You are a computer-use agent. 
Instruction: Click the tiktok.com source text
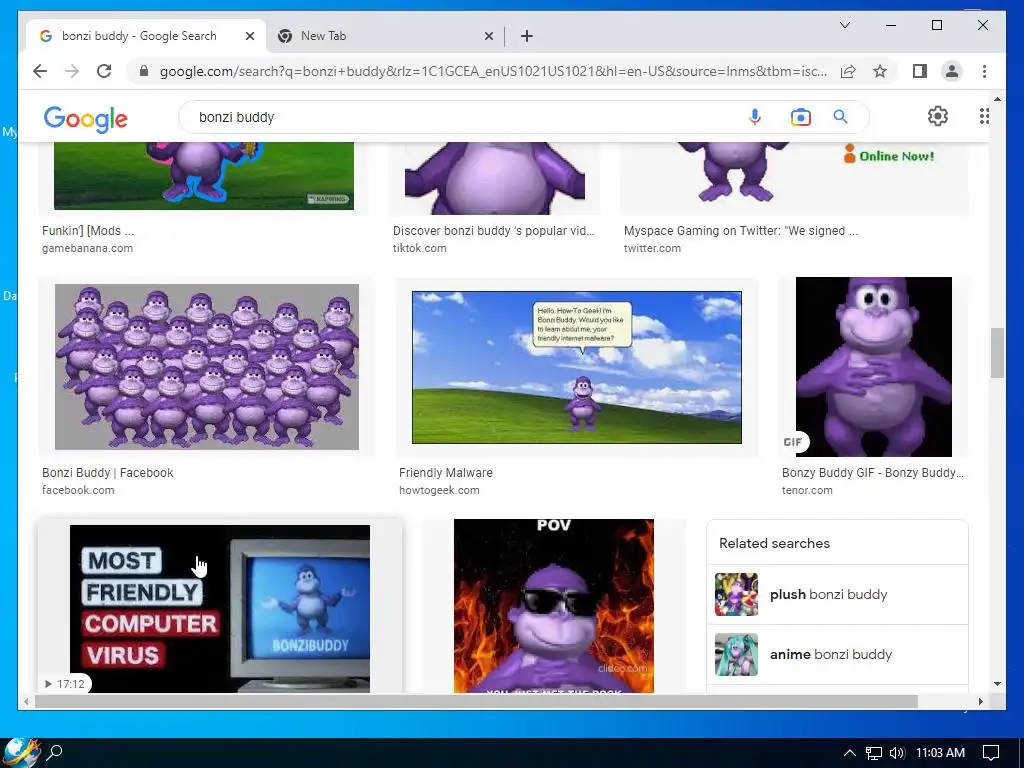pyautogui.click(x=419, y=248)
